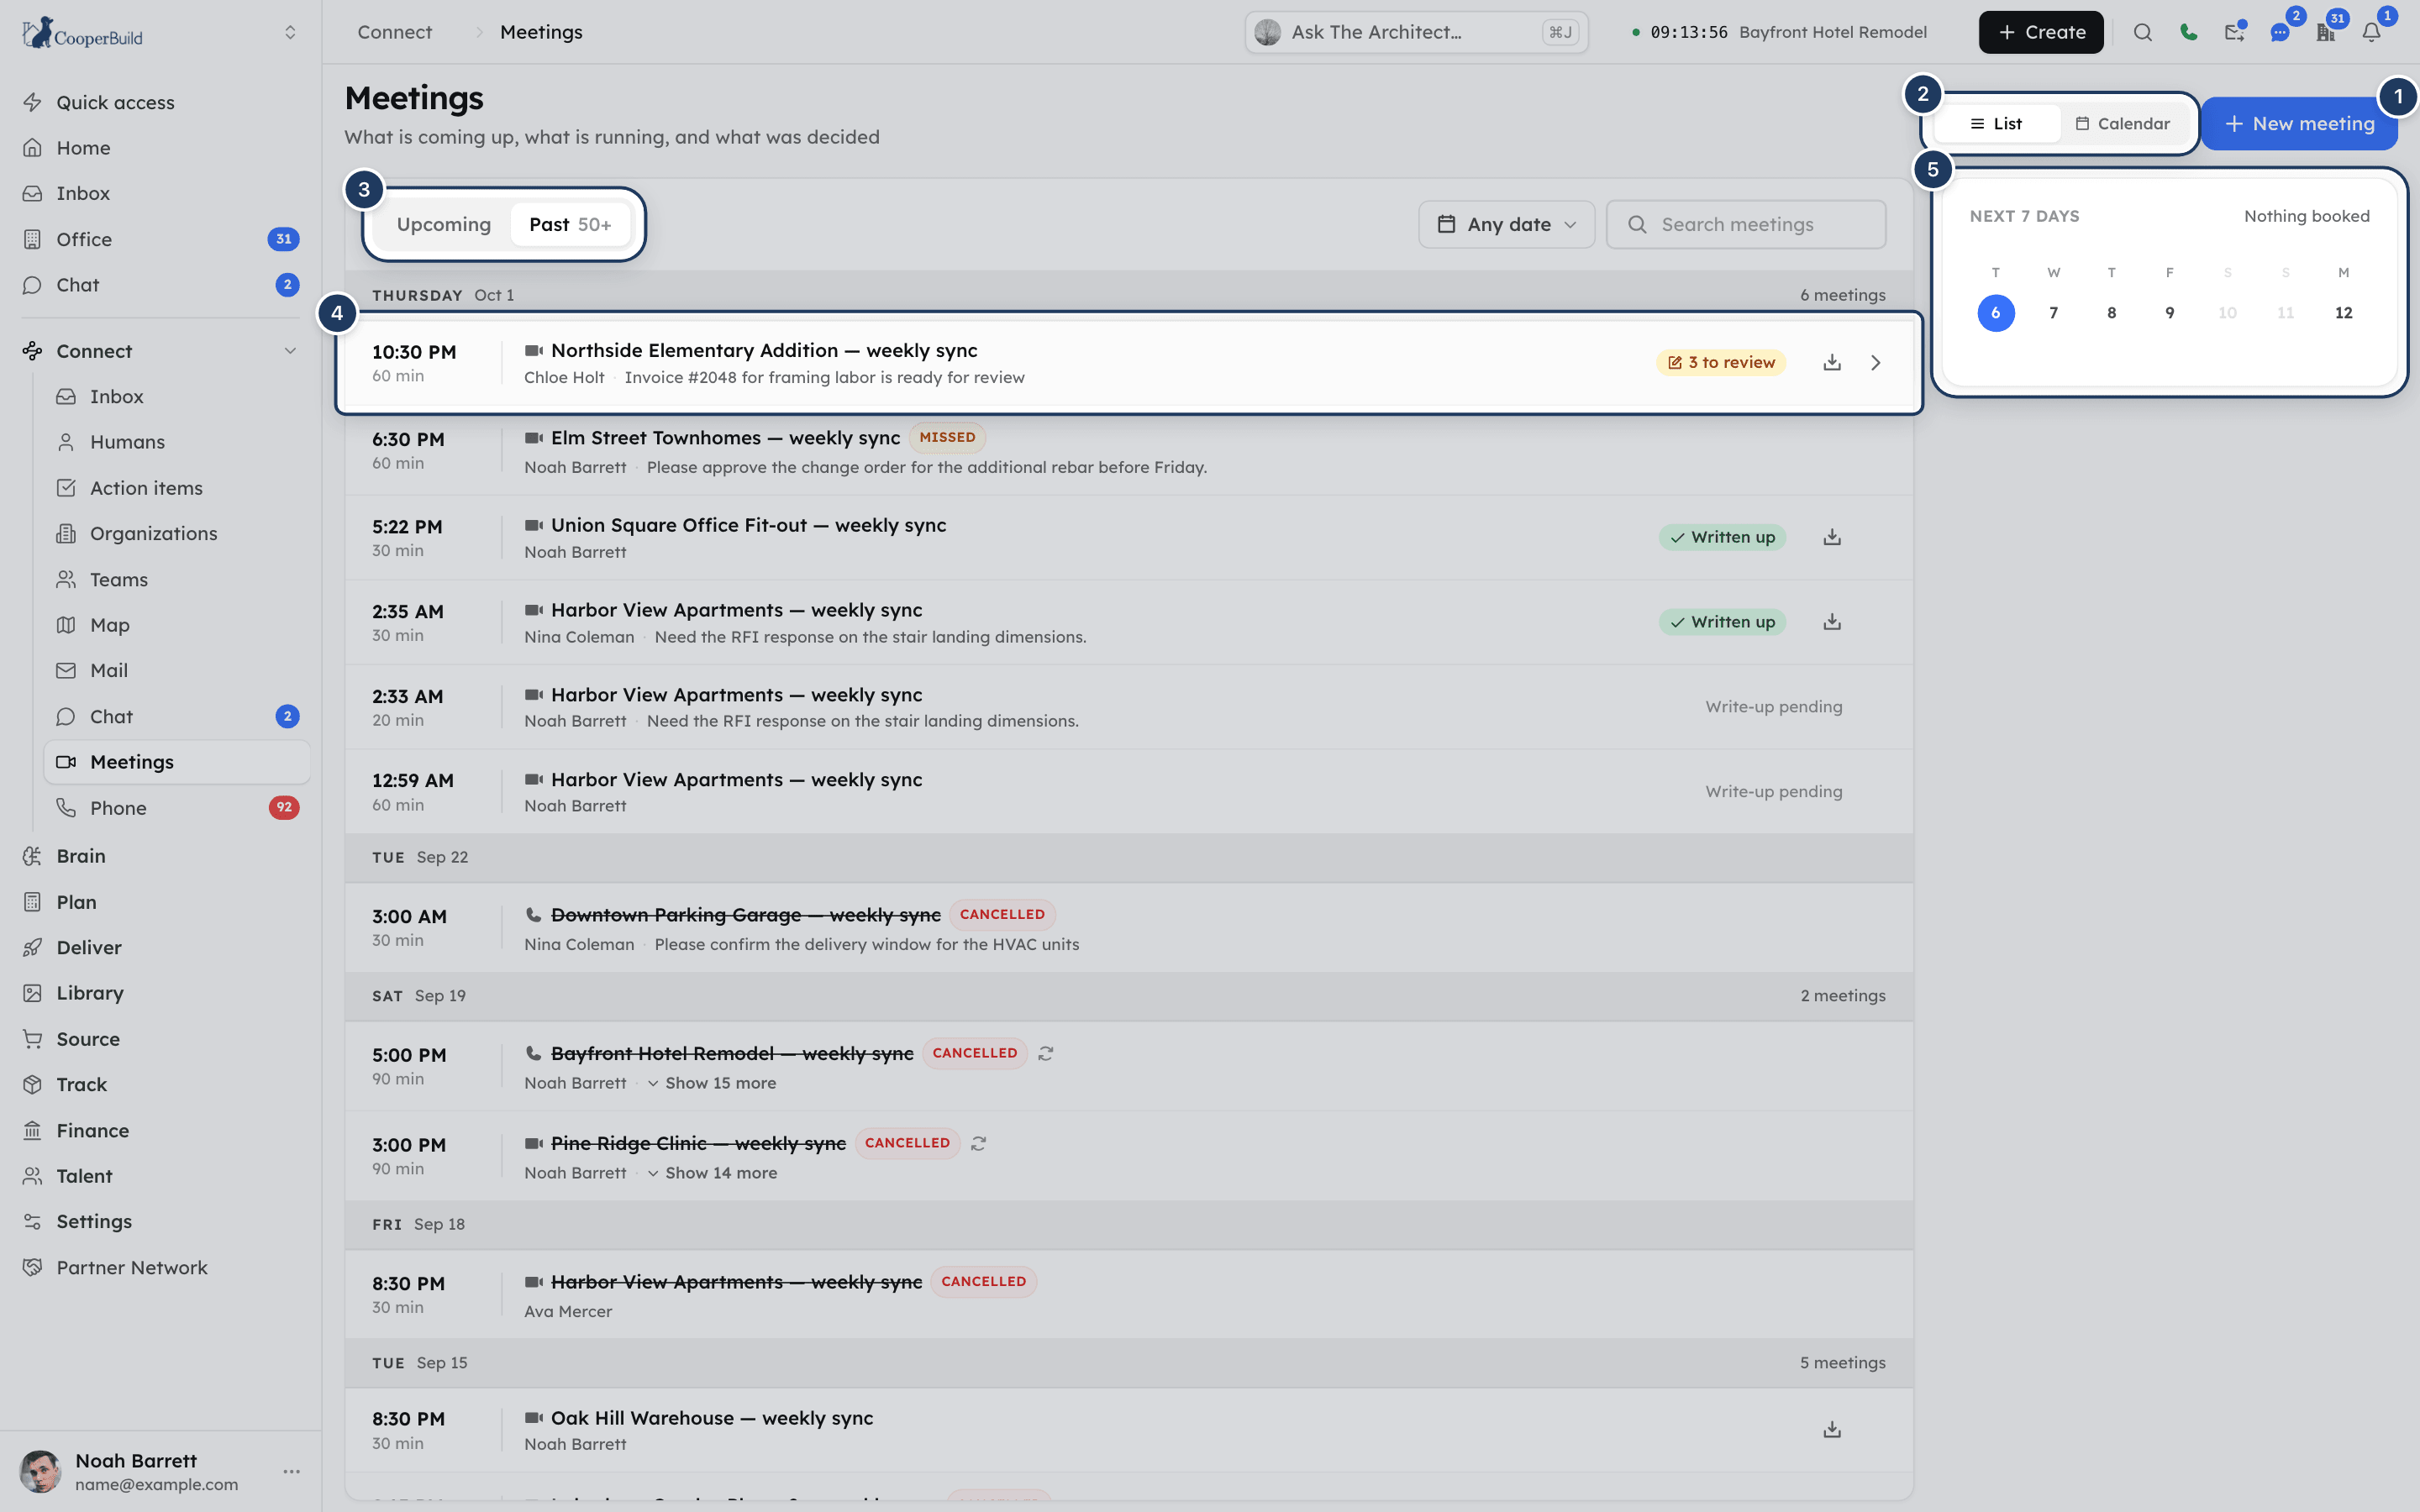Open the notifications bell icon
Viewport: 2420px width, 1512px height.
(x=2371, y=32)
